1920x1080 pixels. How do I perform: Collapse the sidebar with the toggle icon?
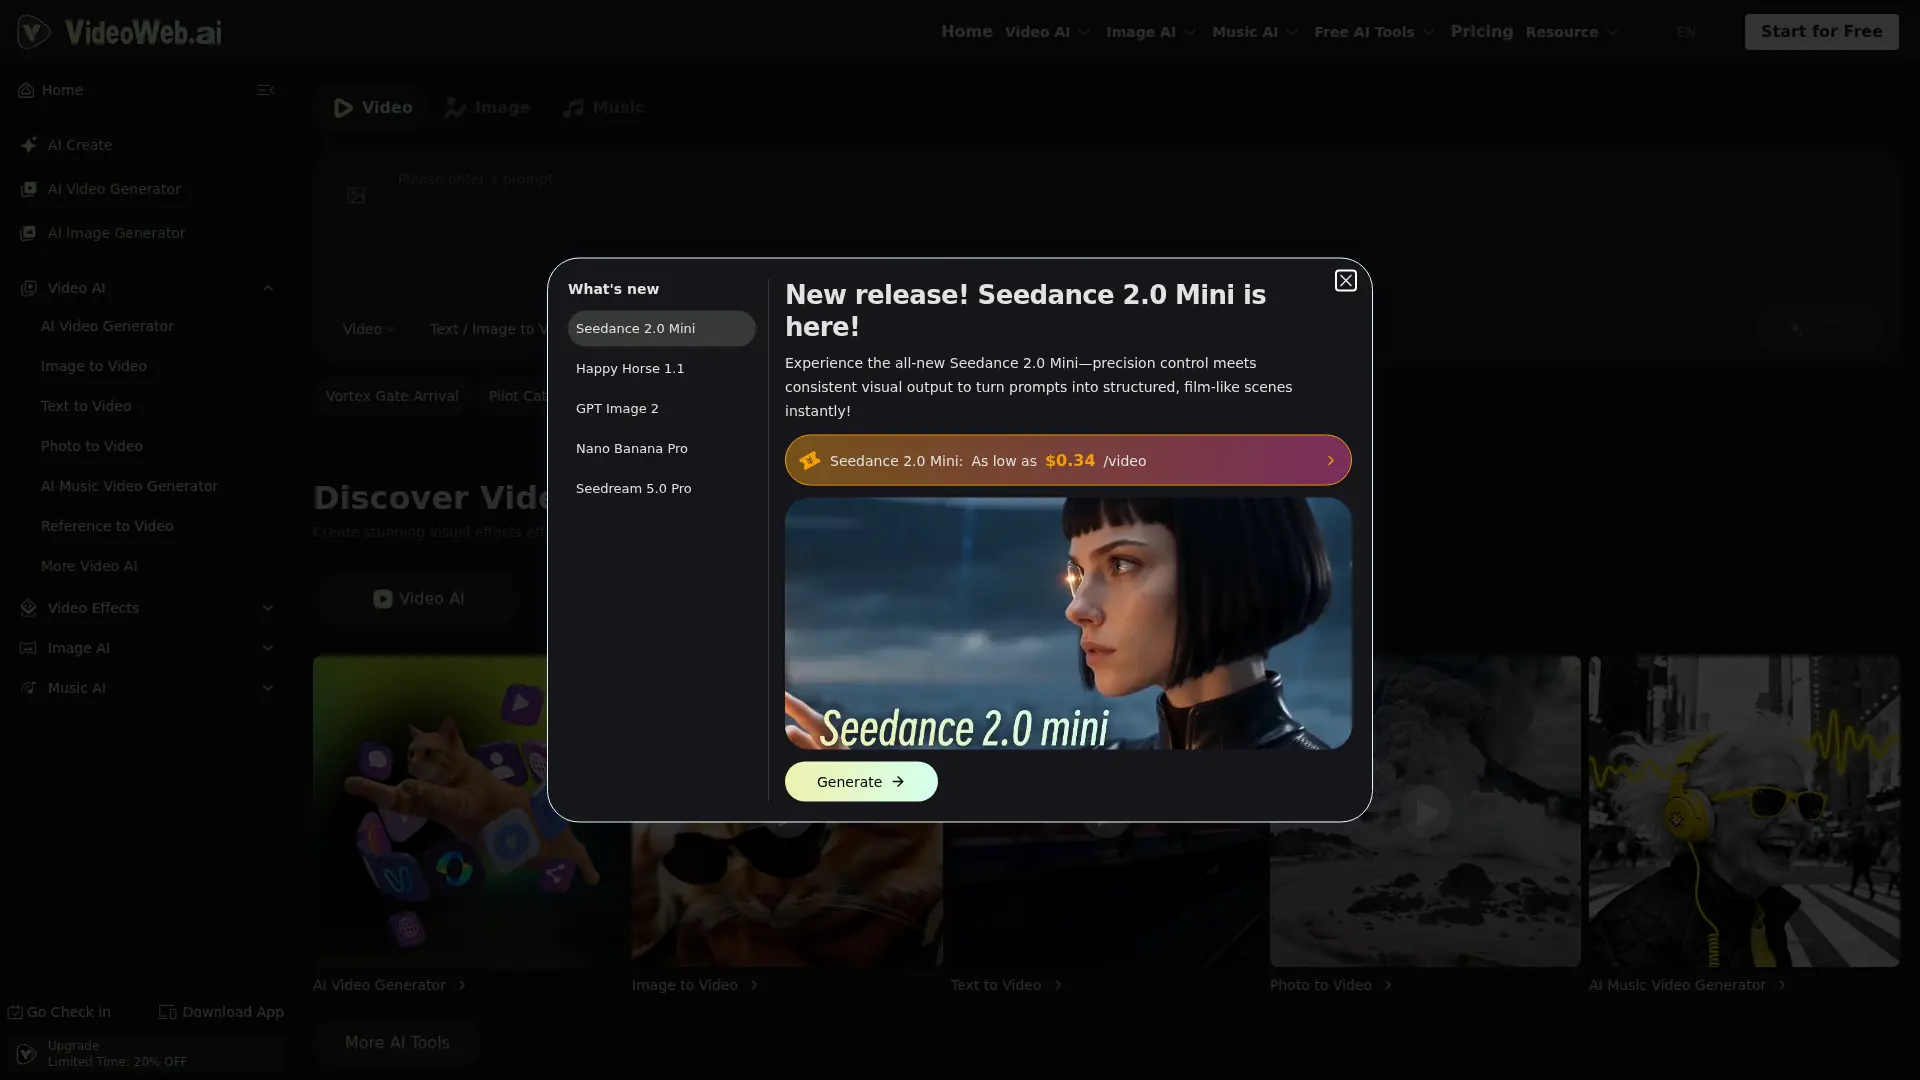265,90
